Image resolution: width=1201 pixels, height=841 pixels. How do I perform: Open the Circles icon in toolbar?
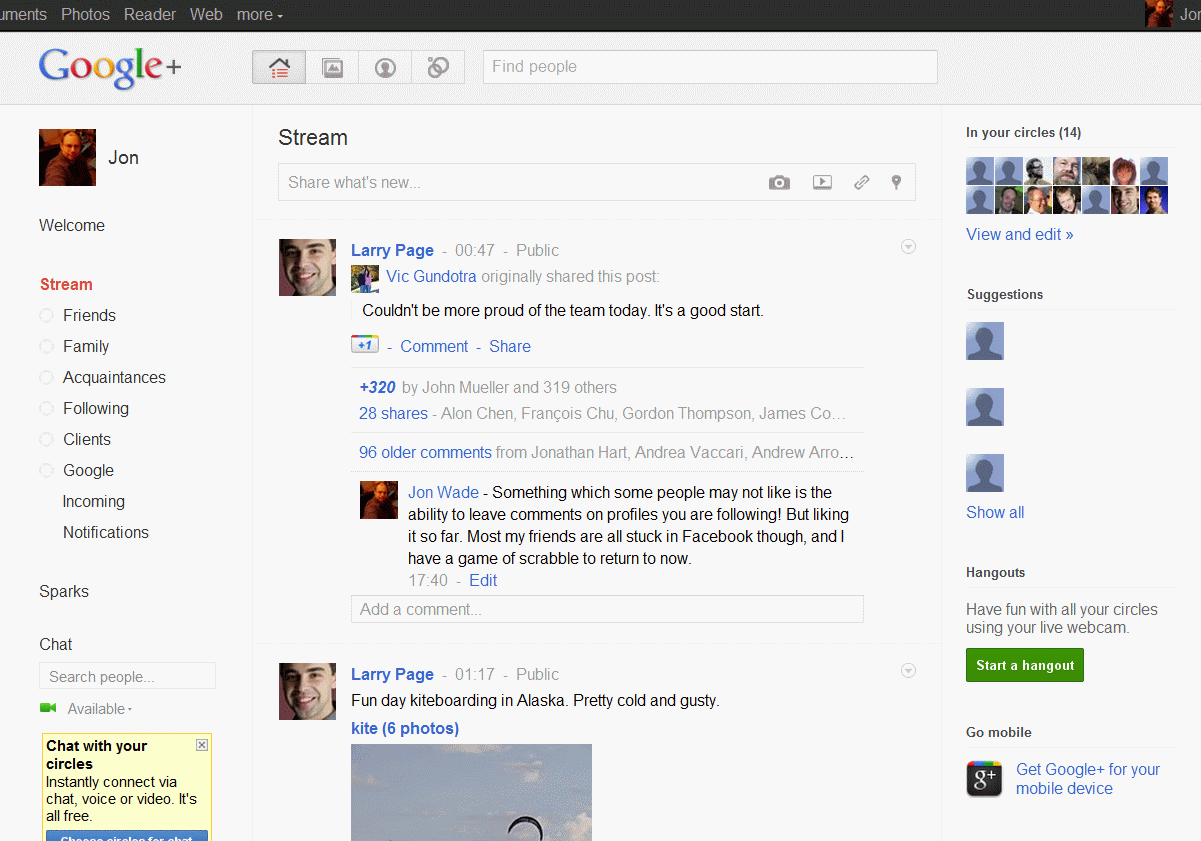pos(438,68)
